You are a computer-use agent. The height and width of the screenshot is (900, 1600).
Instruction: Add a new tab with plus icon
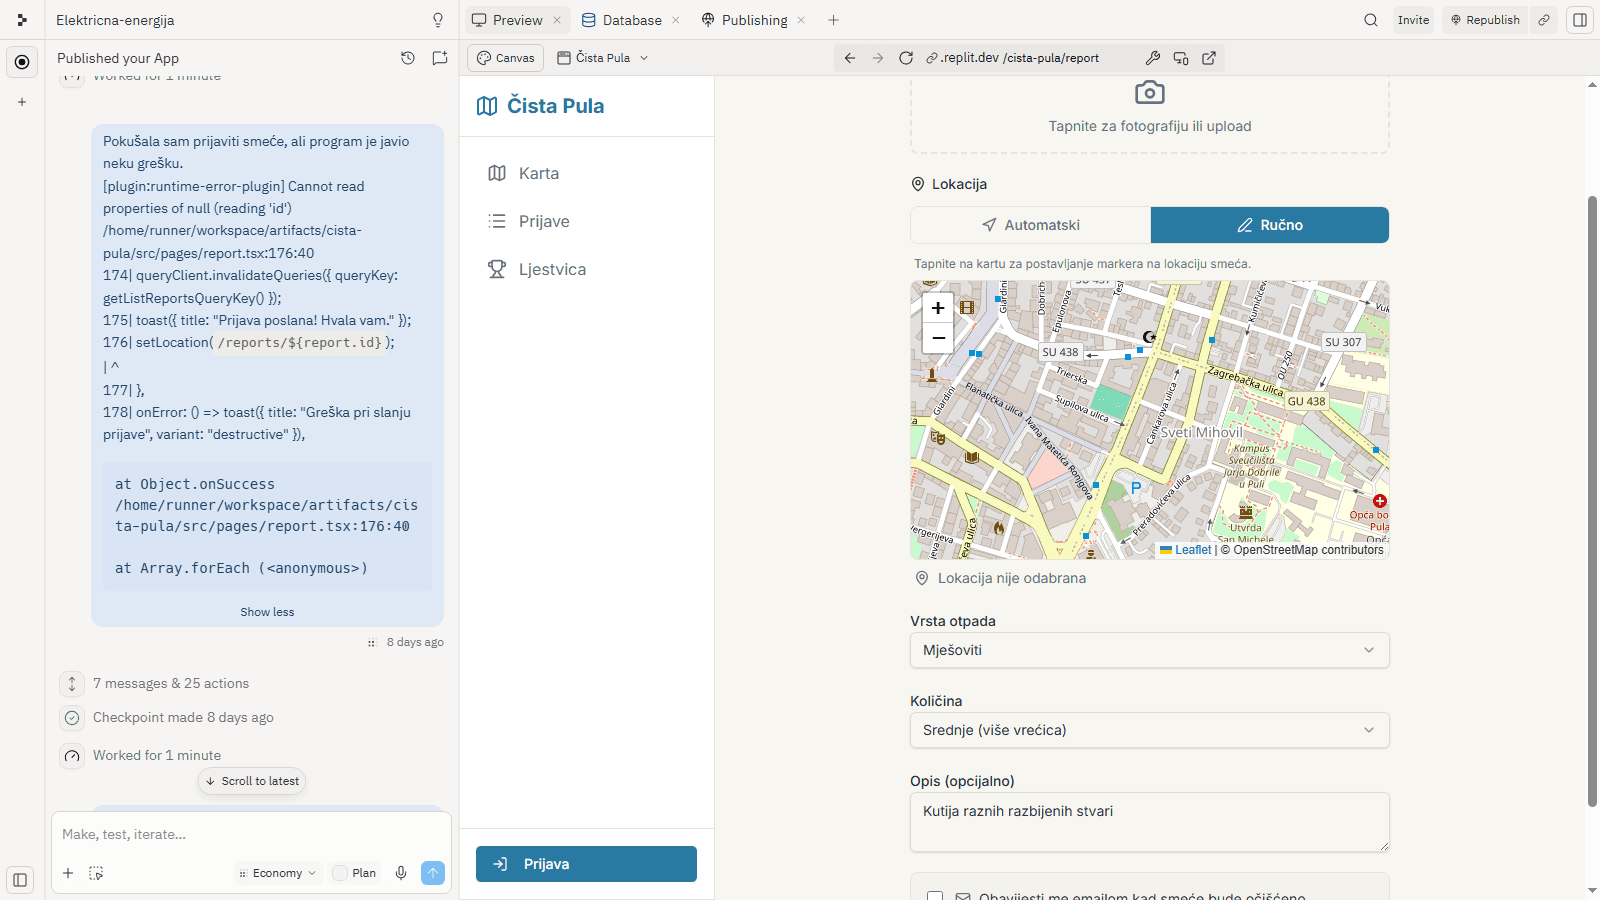[x=833, y=20]
